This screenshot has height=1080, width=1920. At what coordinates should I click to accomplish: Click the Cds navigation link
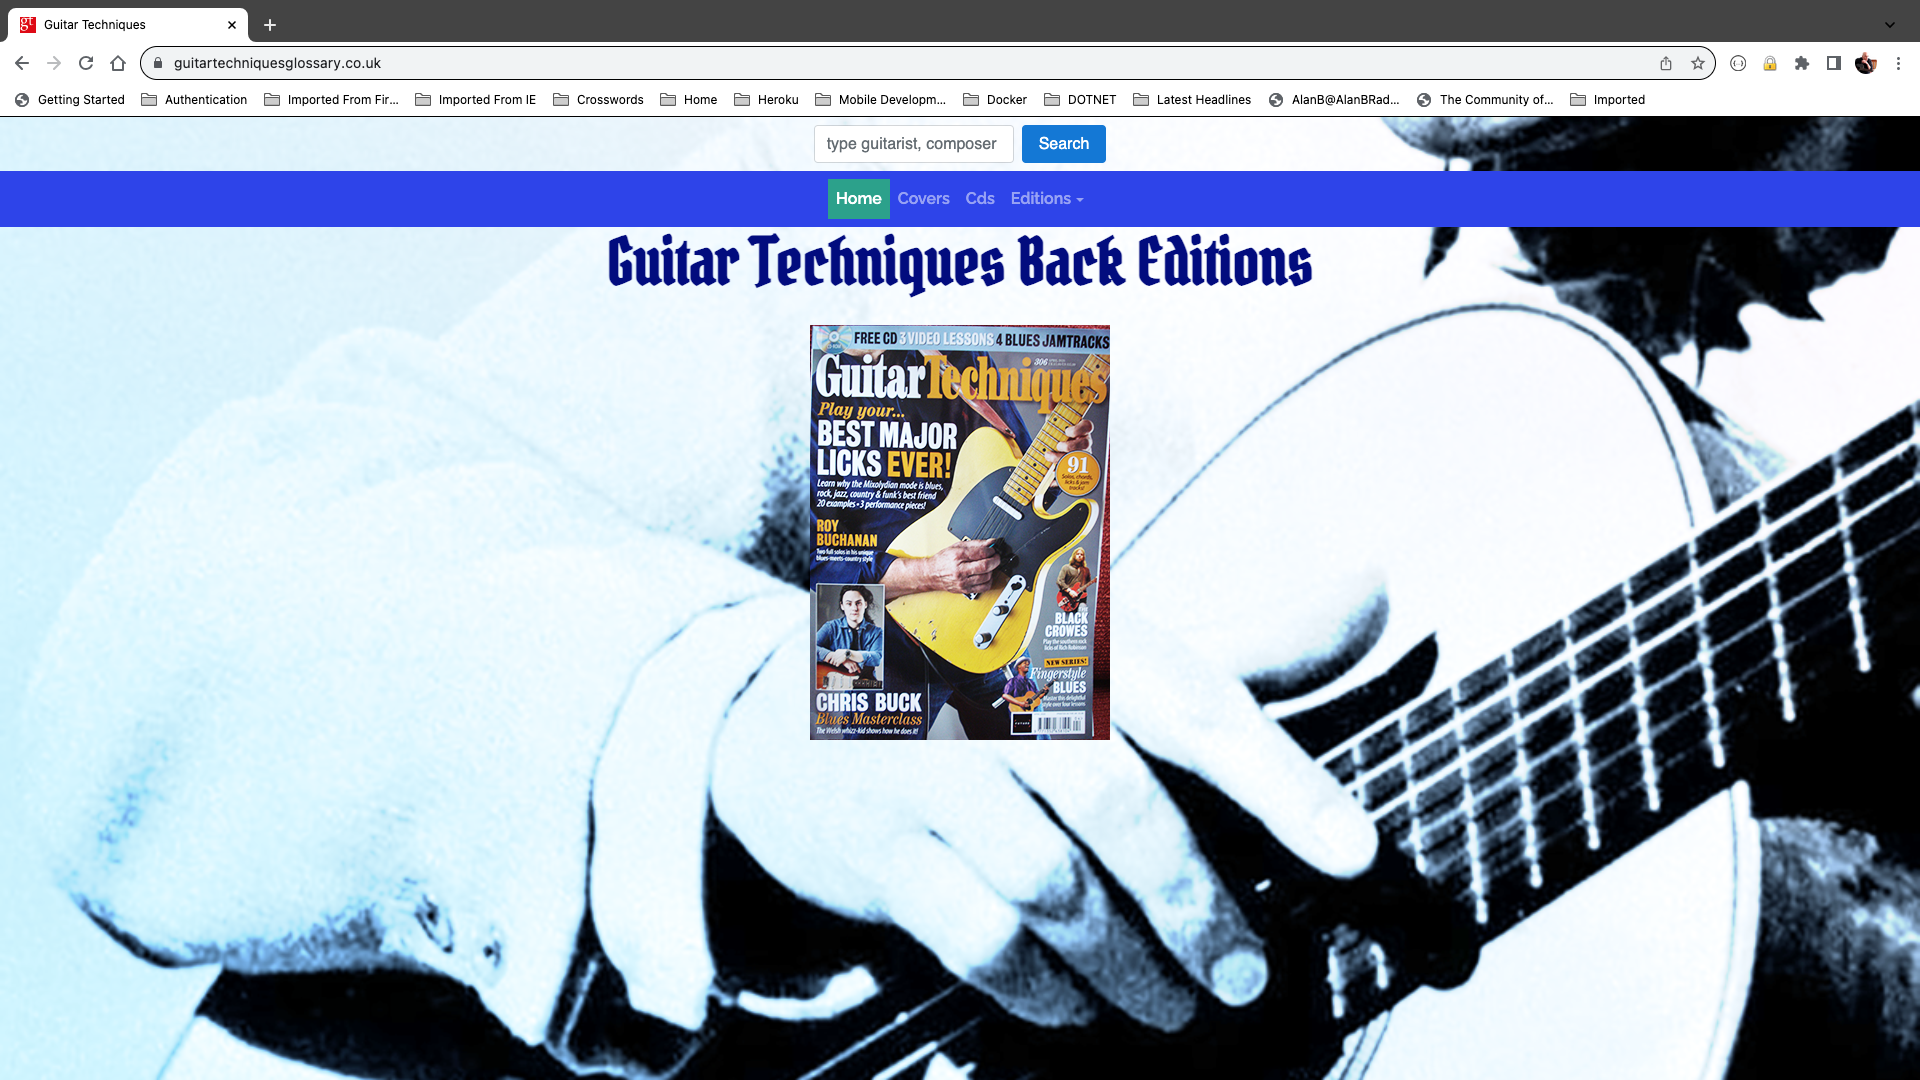tap(980, 198)
